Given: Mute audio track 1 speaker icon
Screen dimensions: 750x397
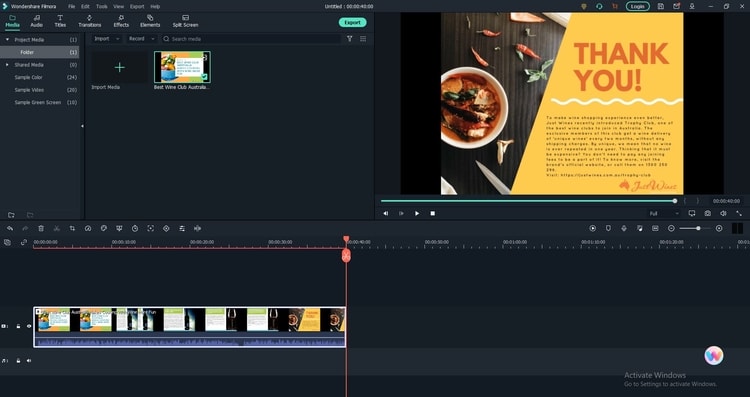Looking at the screenshot, I should pyautogui.click(x=29, y=361).
